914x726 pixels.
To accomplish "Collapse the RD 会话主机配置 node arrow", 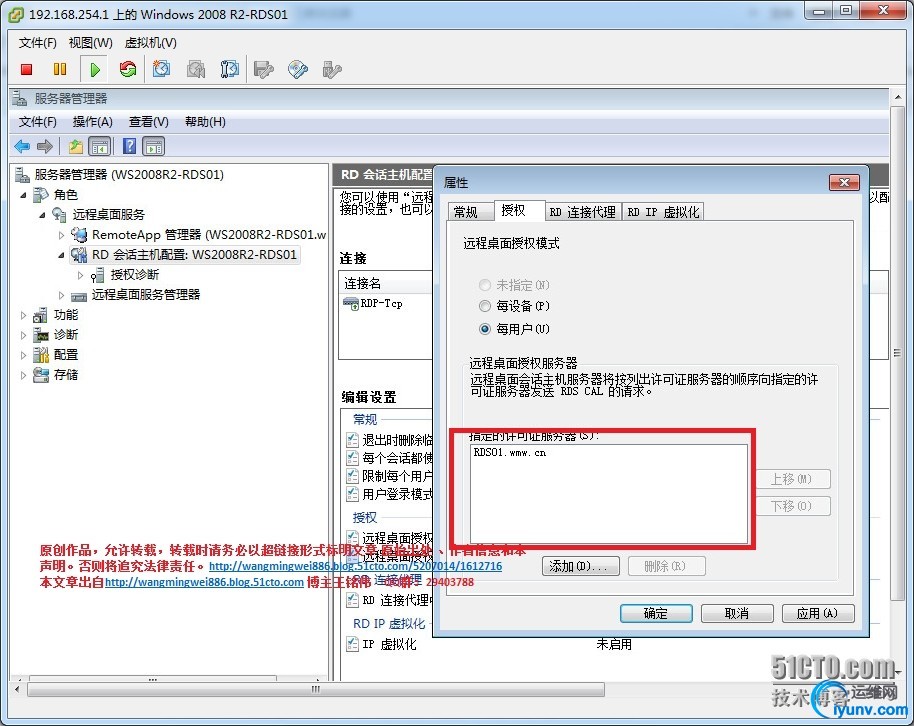I will 62,255.
